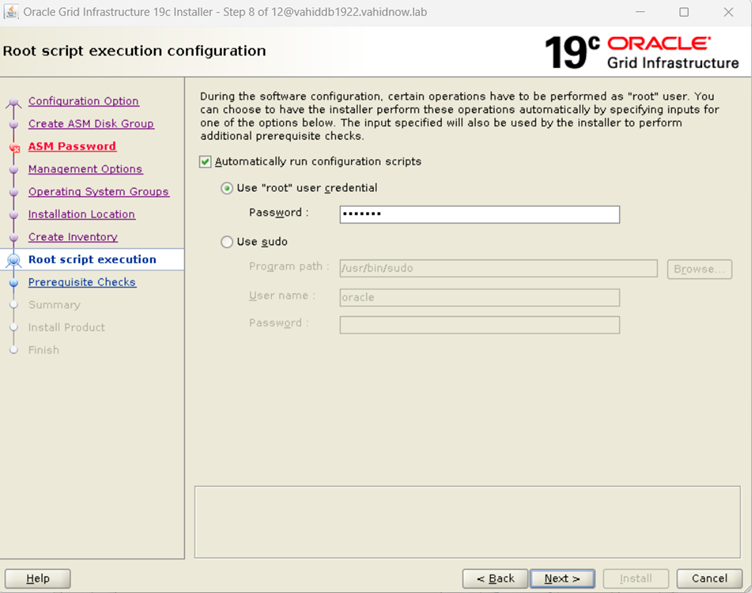
Task: Go back with the Back button
Action: [x=494, y=578]
